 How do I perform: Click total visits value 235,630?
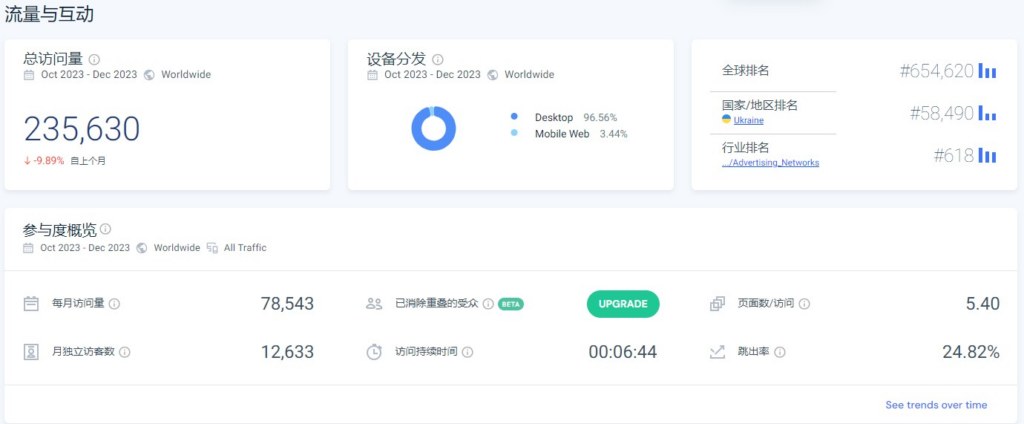pyautogui.click(x=82, y=129)
